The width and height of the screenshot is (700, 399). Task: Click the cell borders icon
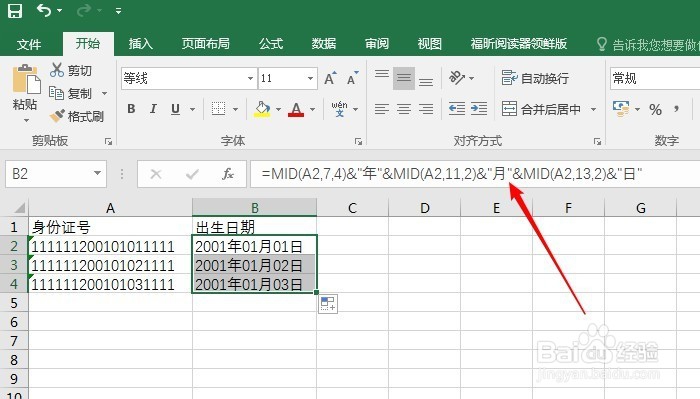coord(218,108)
